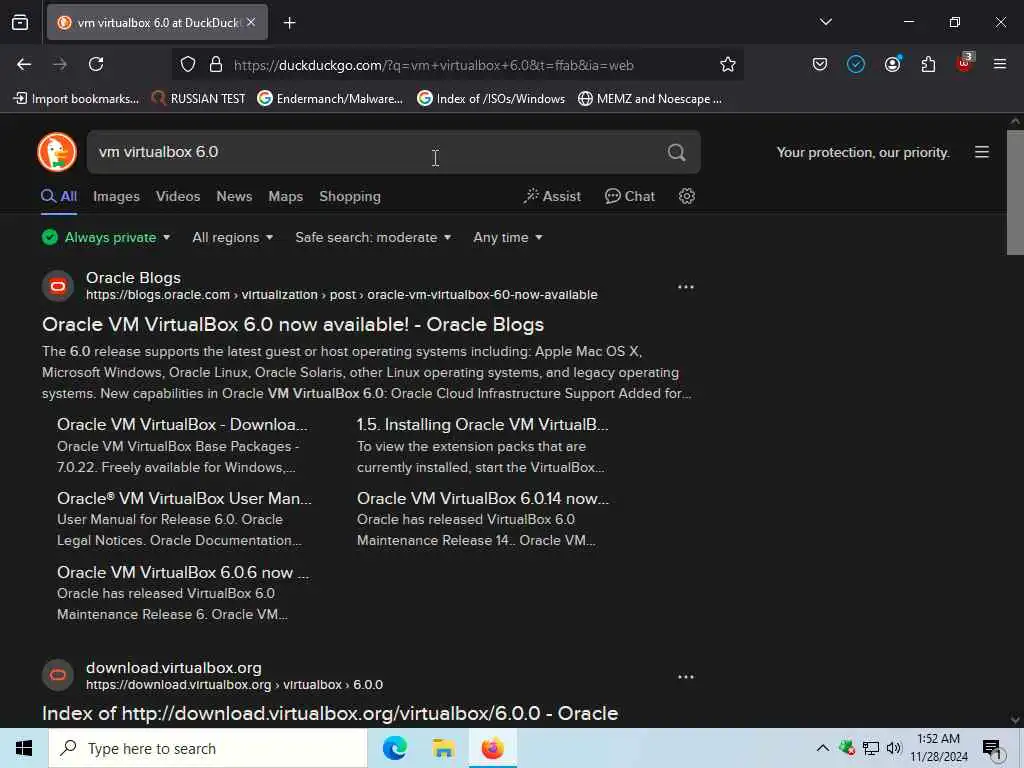Image resolution: width=1024 pixels, height=768 pixels.
Task: Open Firefox application hamburger menu
Action: [x=1000, y=64]
